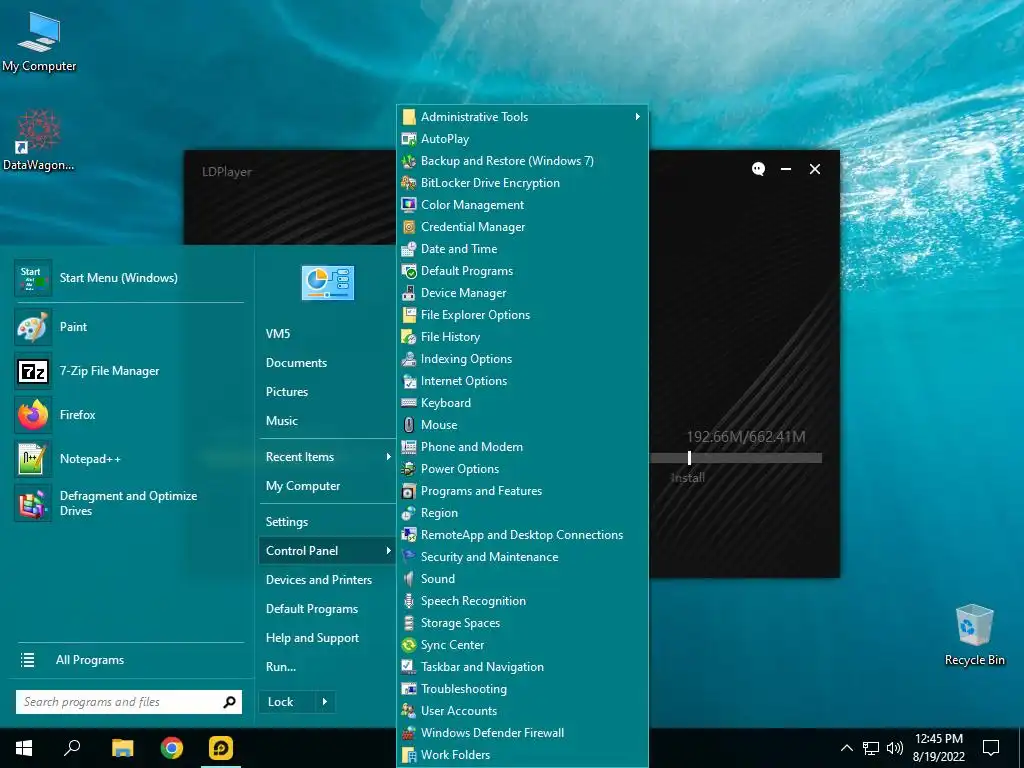
Task: Open Power Options icon
Action: point(409,469)
